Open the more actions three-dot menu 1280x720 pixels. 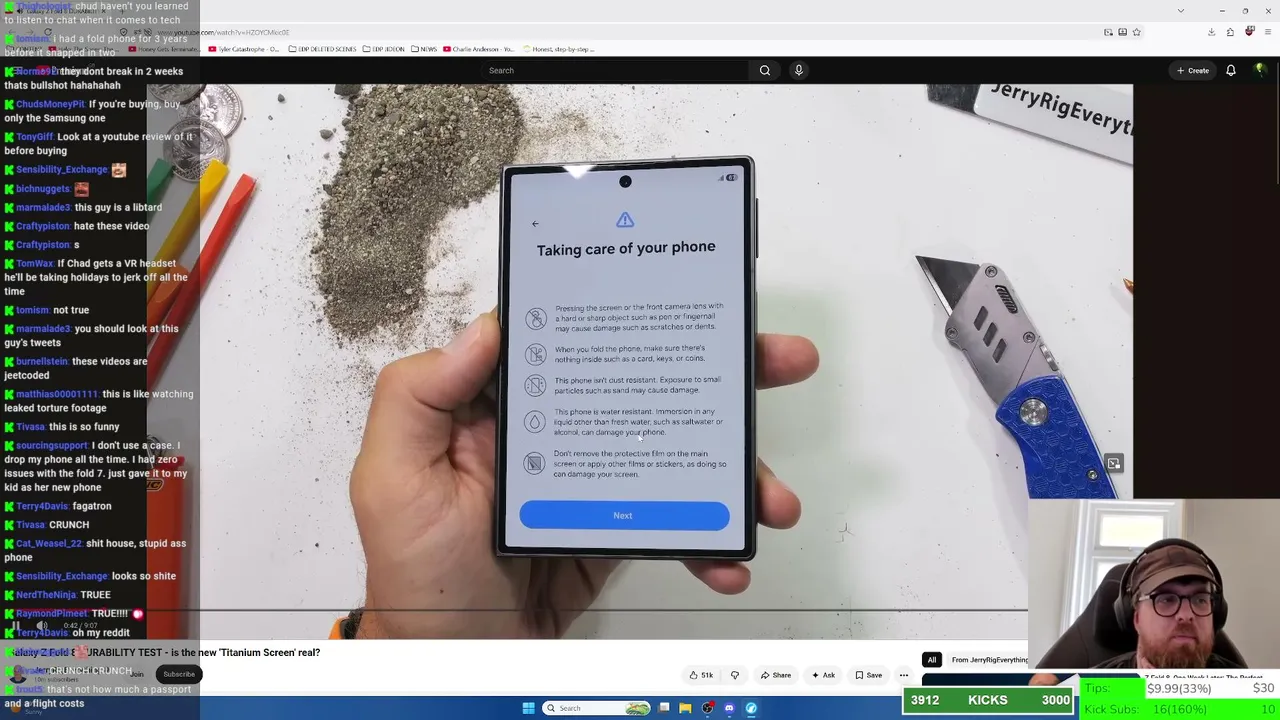[x=904, y=675]
